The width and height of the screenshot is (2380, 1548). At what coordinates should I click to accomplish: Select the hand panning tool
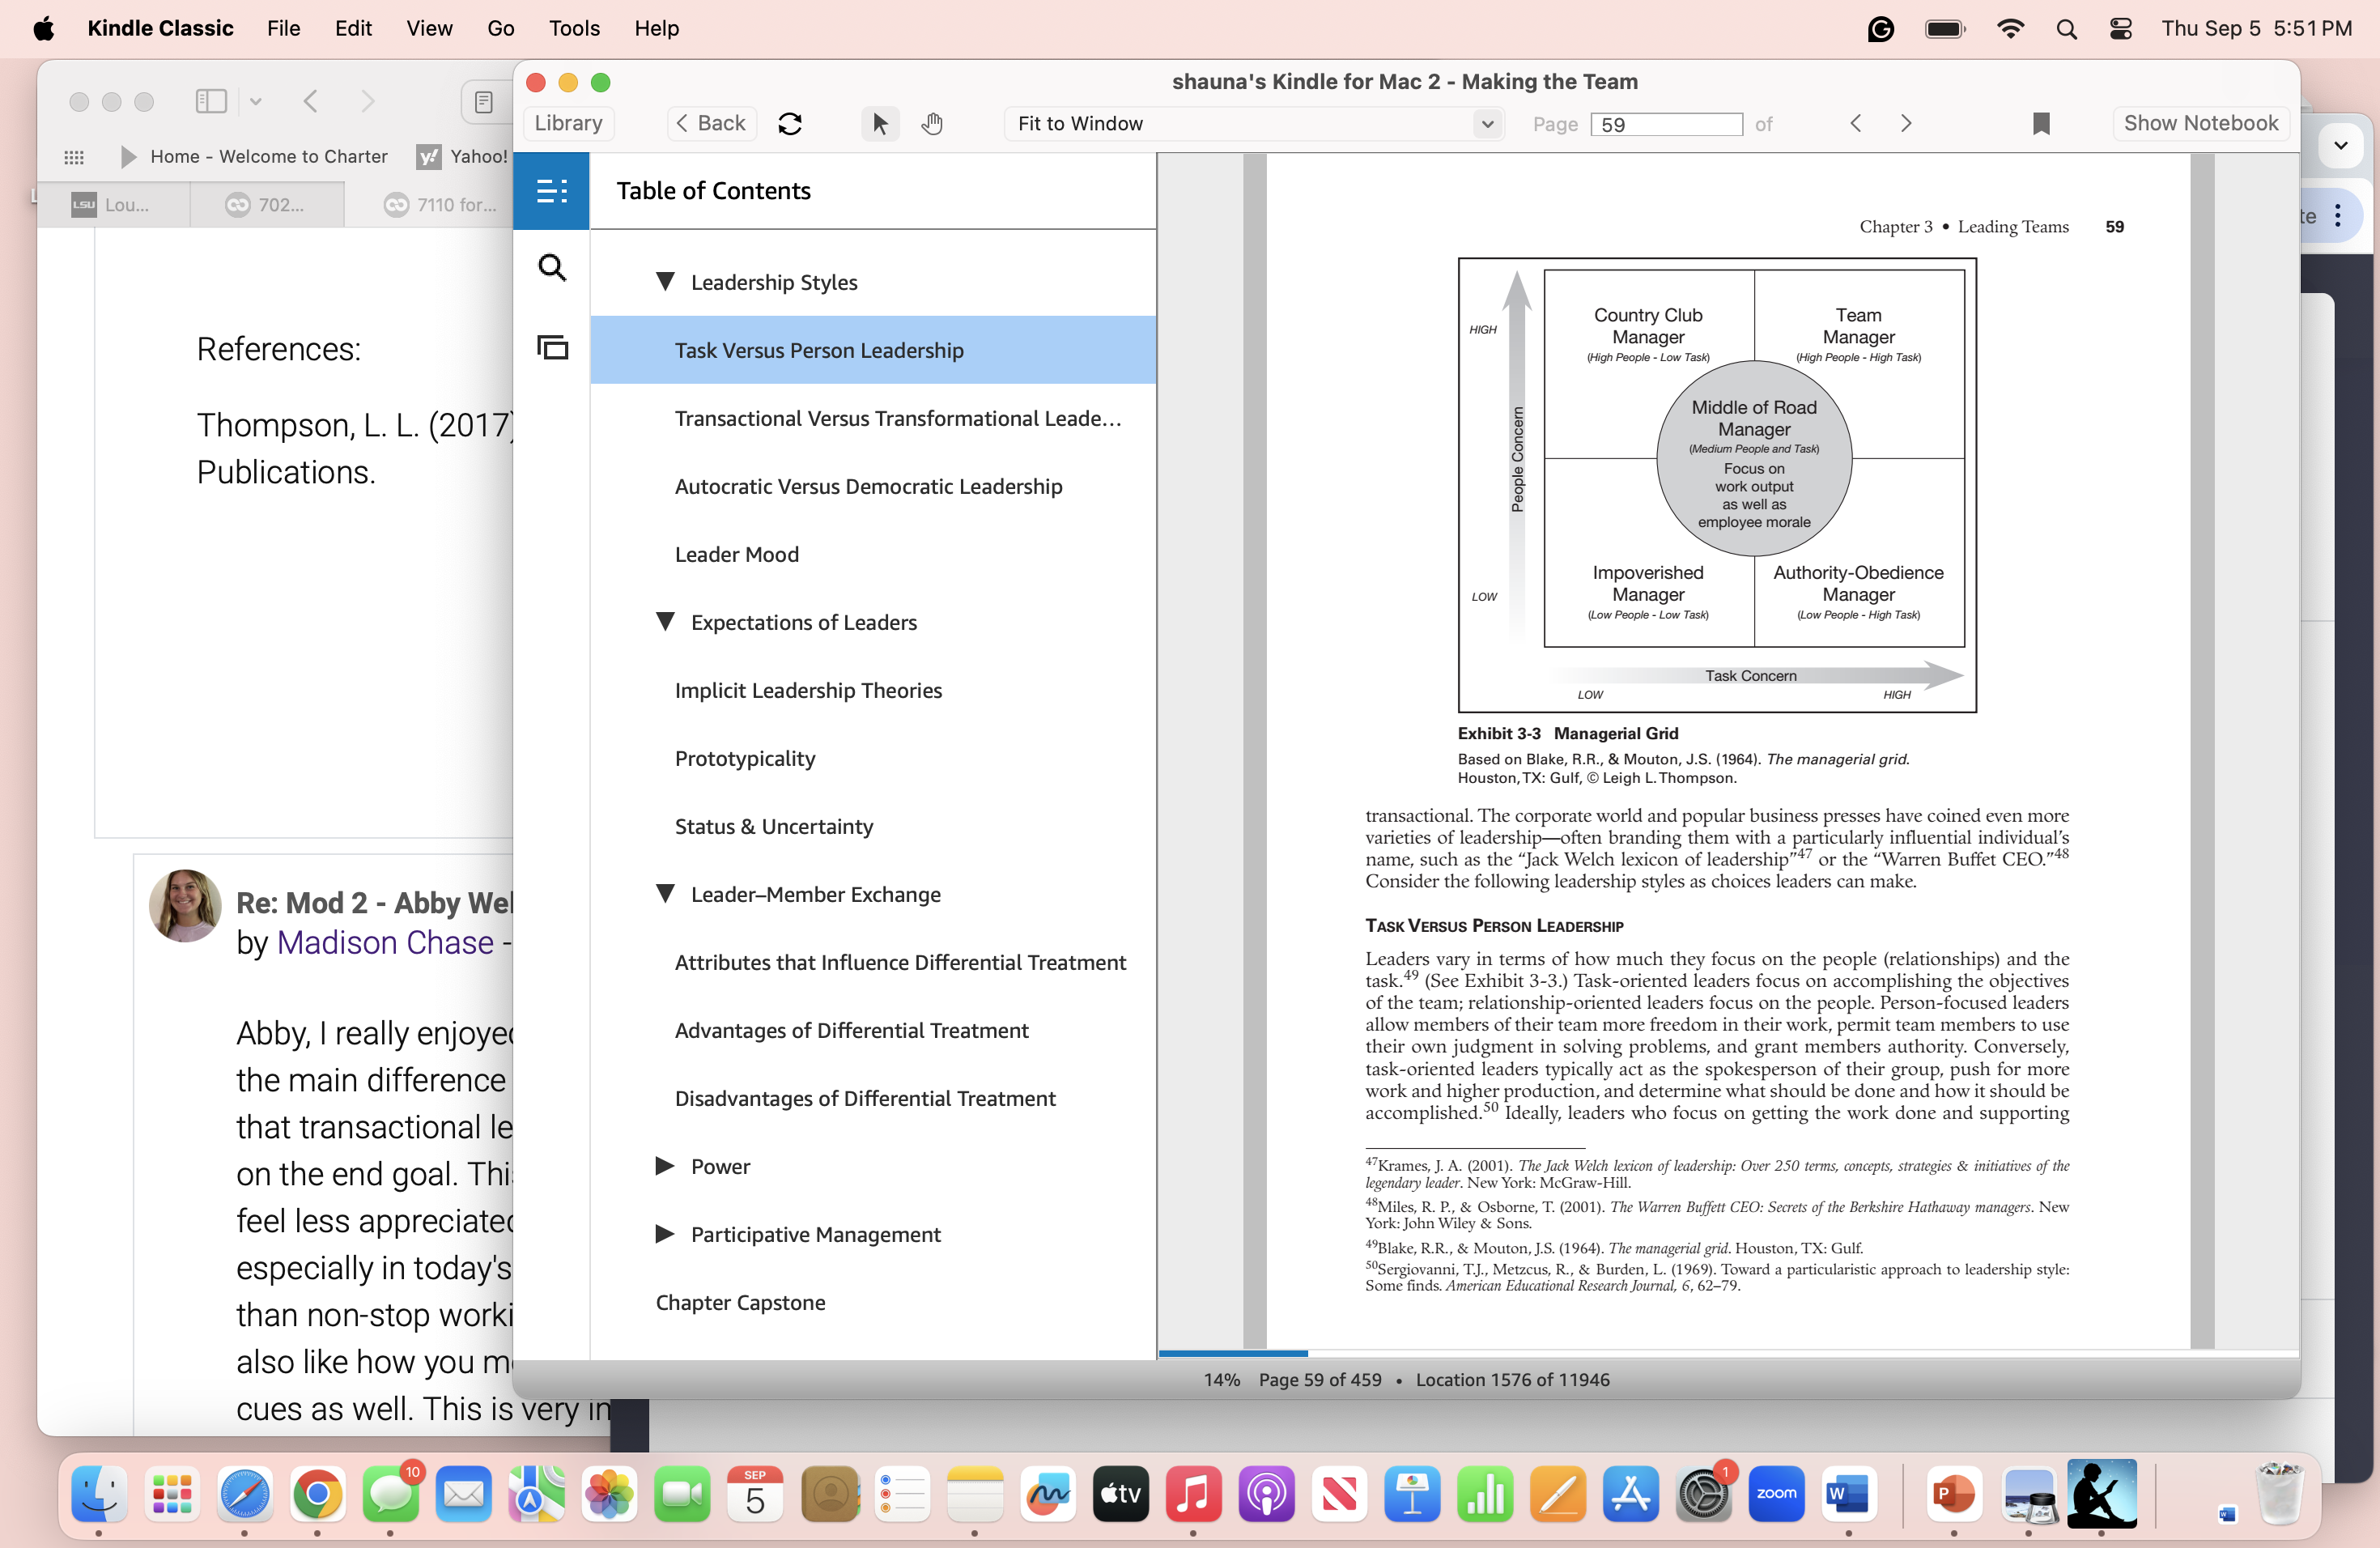pos(932,123)
